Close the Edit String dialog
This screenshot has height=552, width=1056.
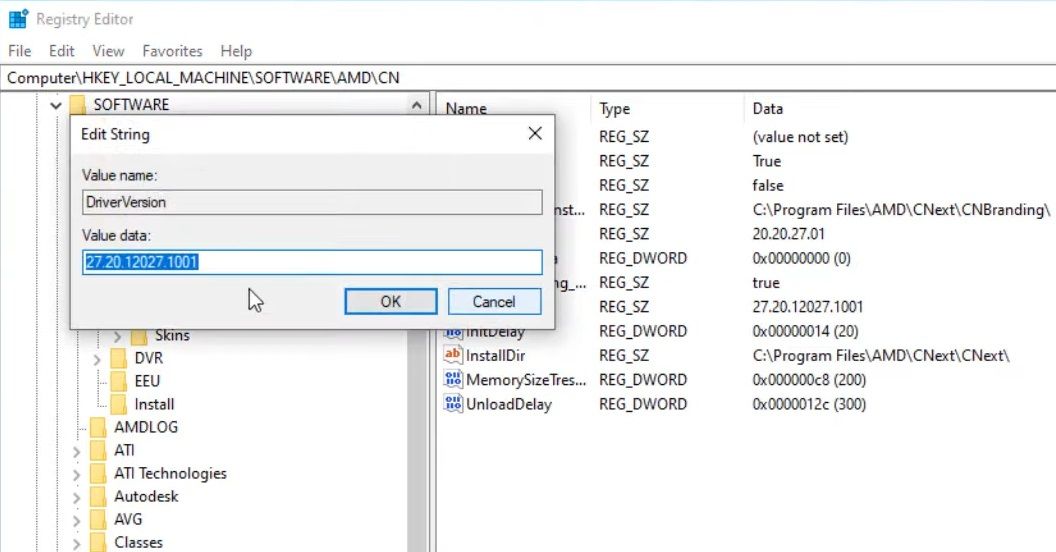click(535, 134)
